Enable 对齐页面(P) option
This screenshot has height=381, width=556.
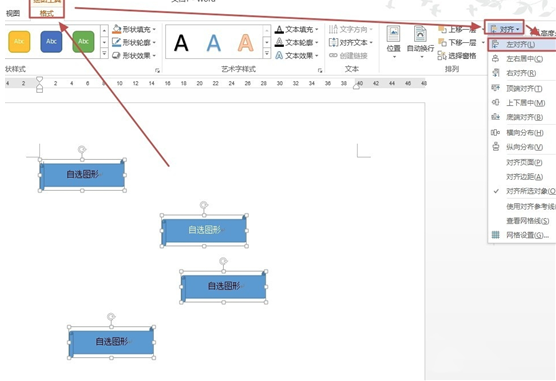(522, 162)
